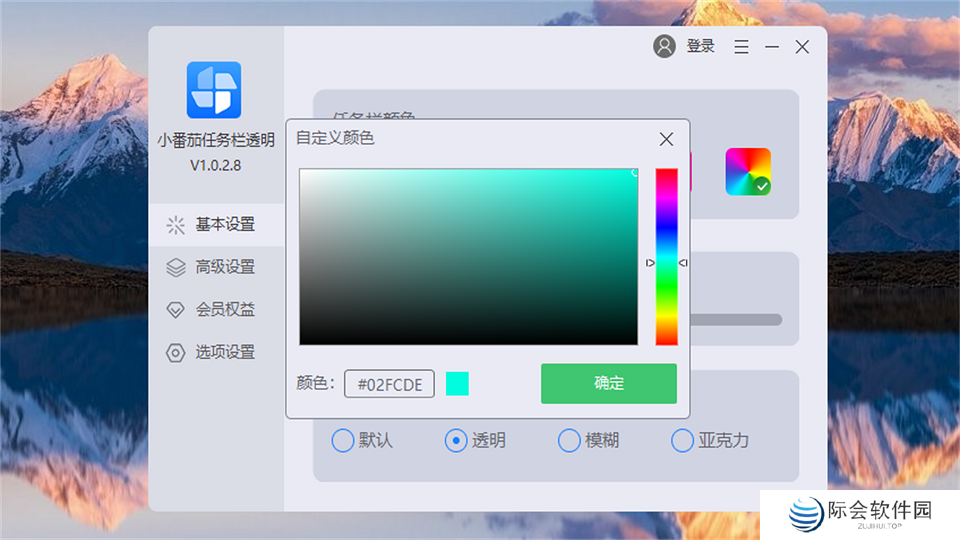Open the hamburger menu in title bar
Screen dimensions: 960x540
click(741, 47)
